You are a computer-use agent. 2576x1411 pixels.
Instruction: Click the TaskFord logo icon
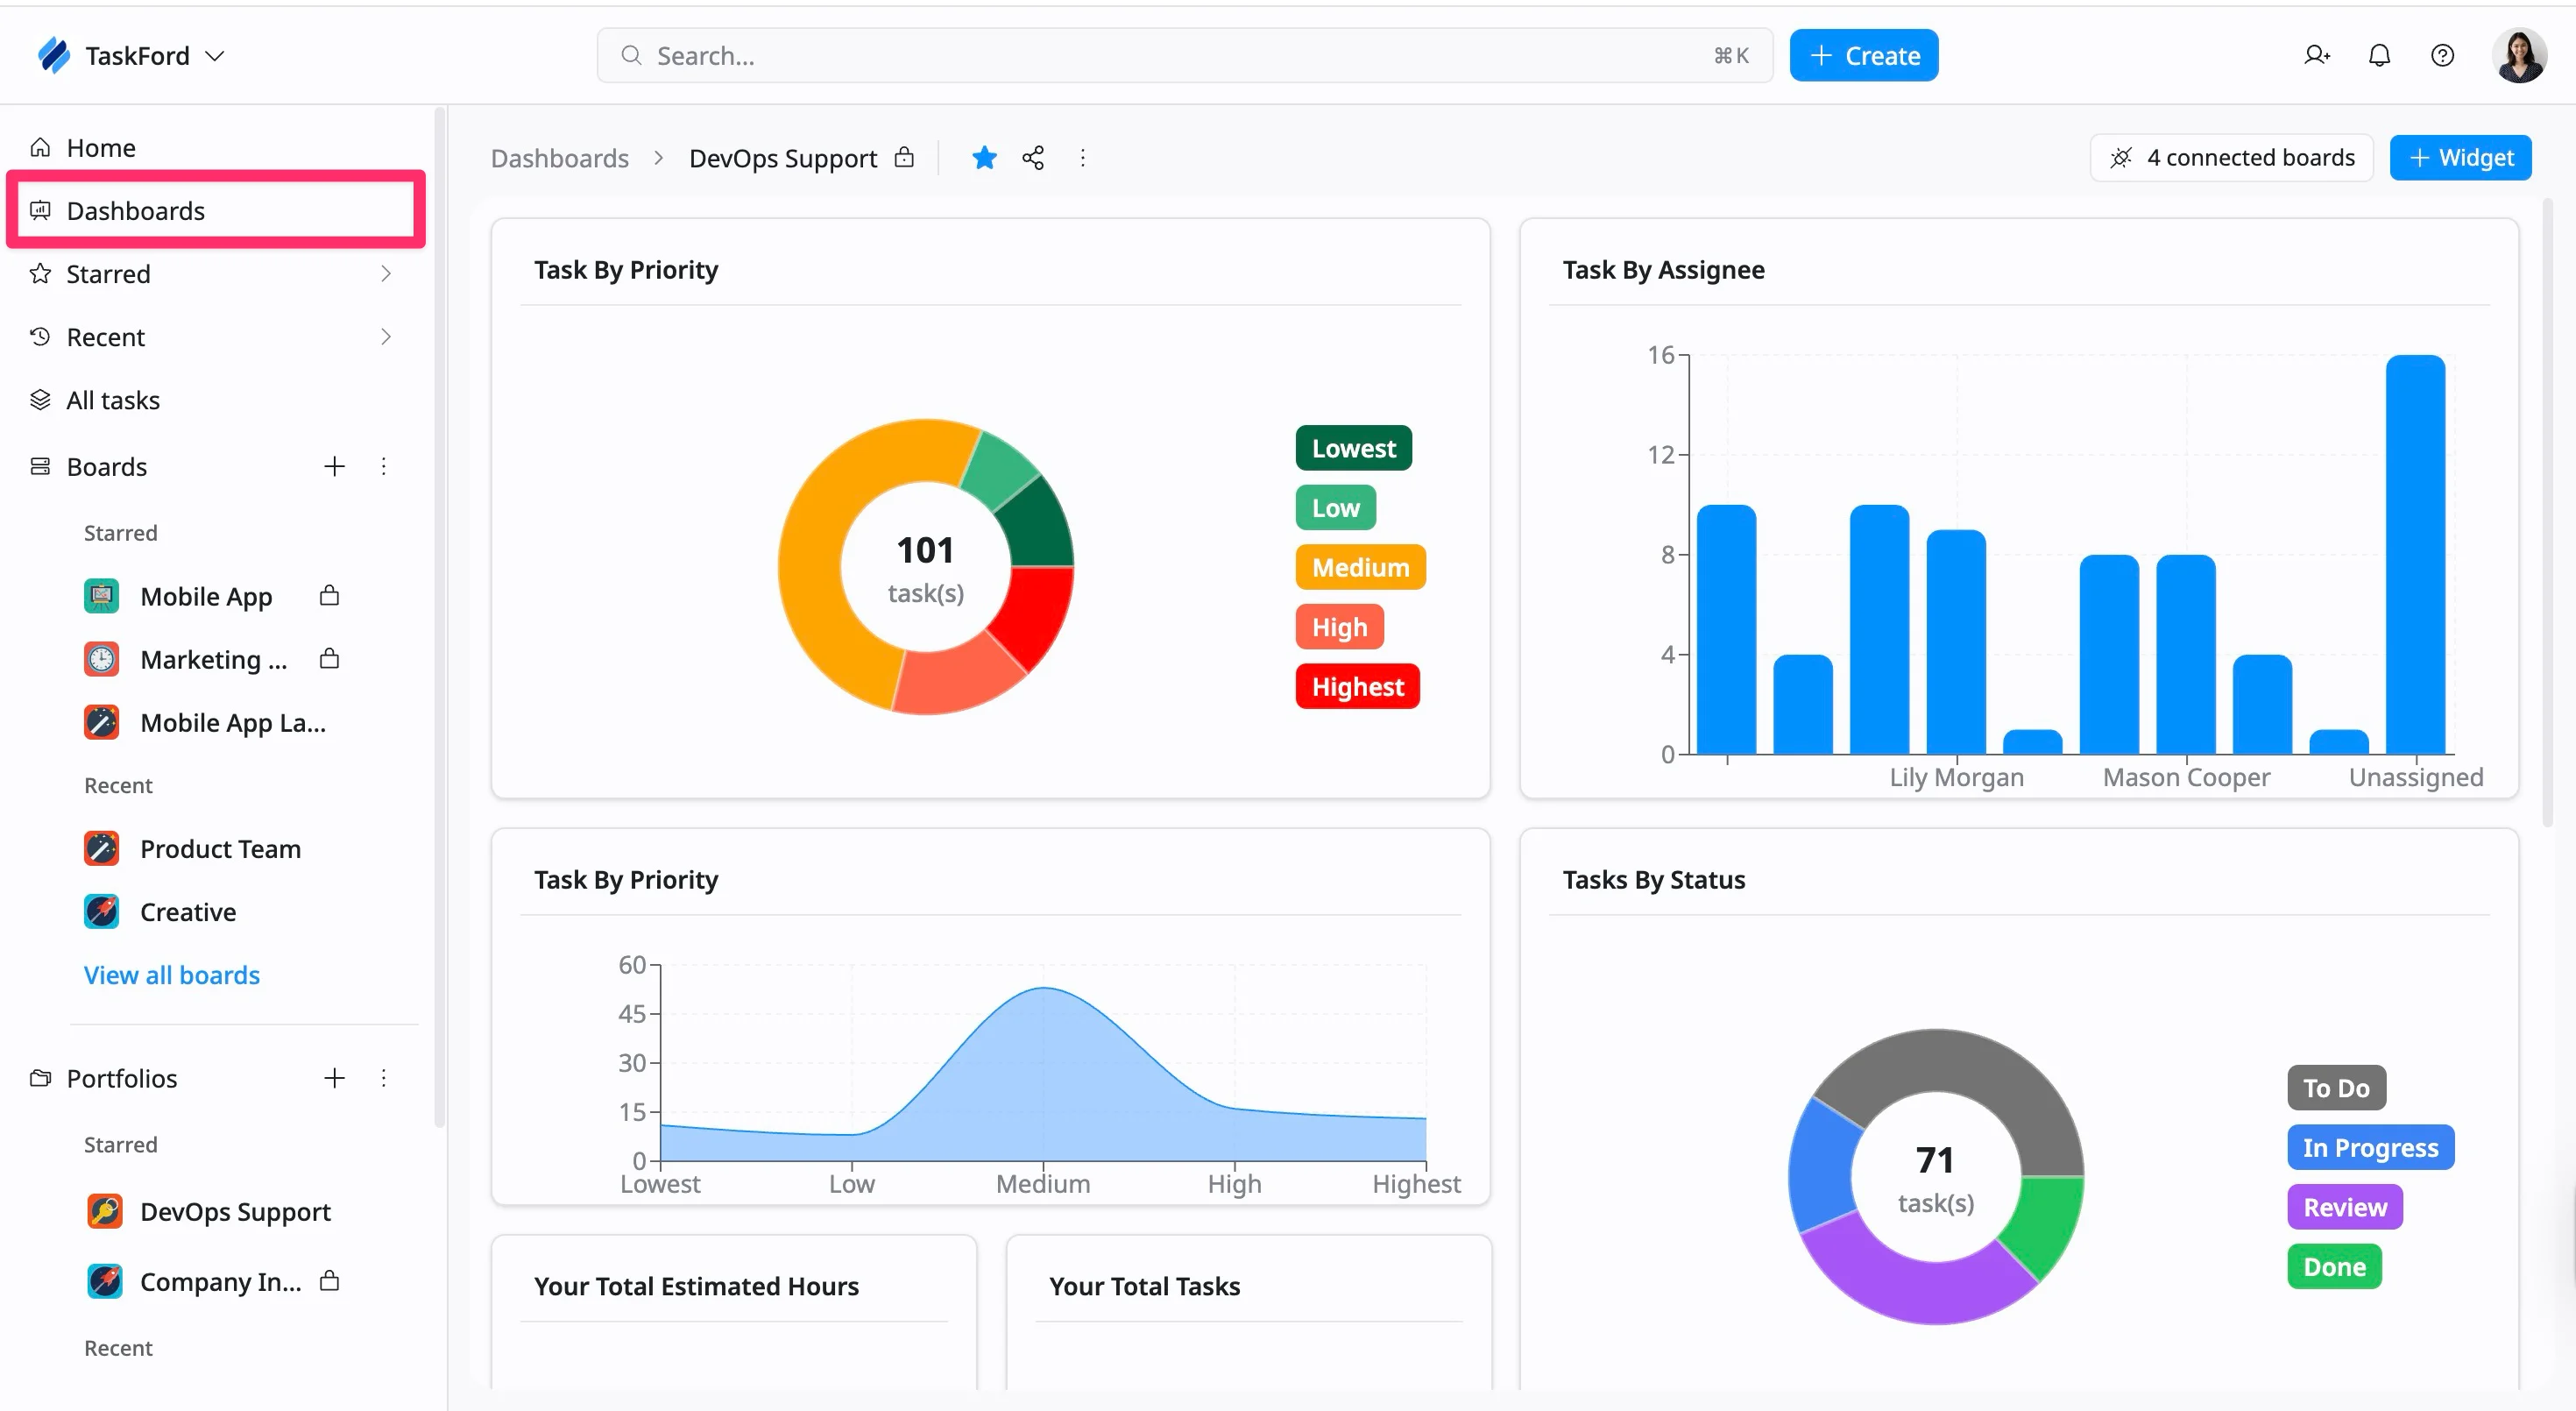point(53,55)
